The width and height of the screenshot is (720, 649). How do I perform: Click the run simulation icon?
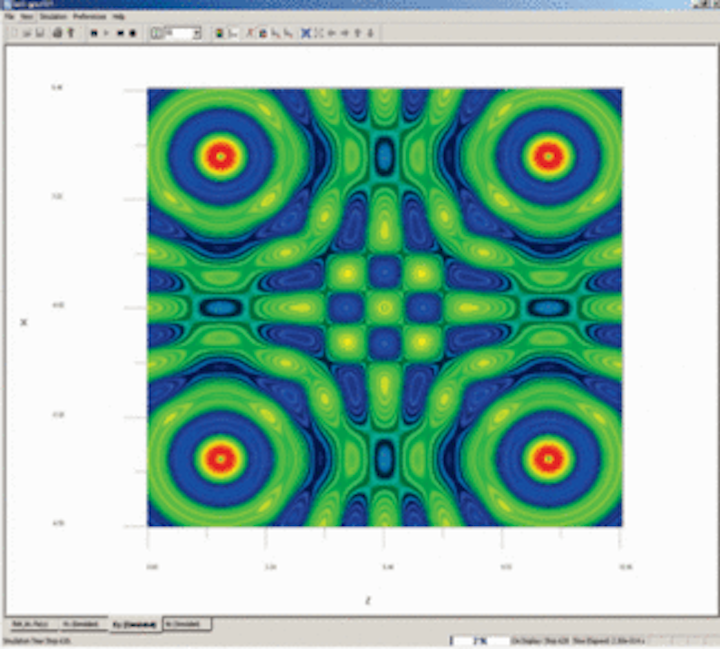[94, 33]
